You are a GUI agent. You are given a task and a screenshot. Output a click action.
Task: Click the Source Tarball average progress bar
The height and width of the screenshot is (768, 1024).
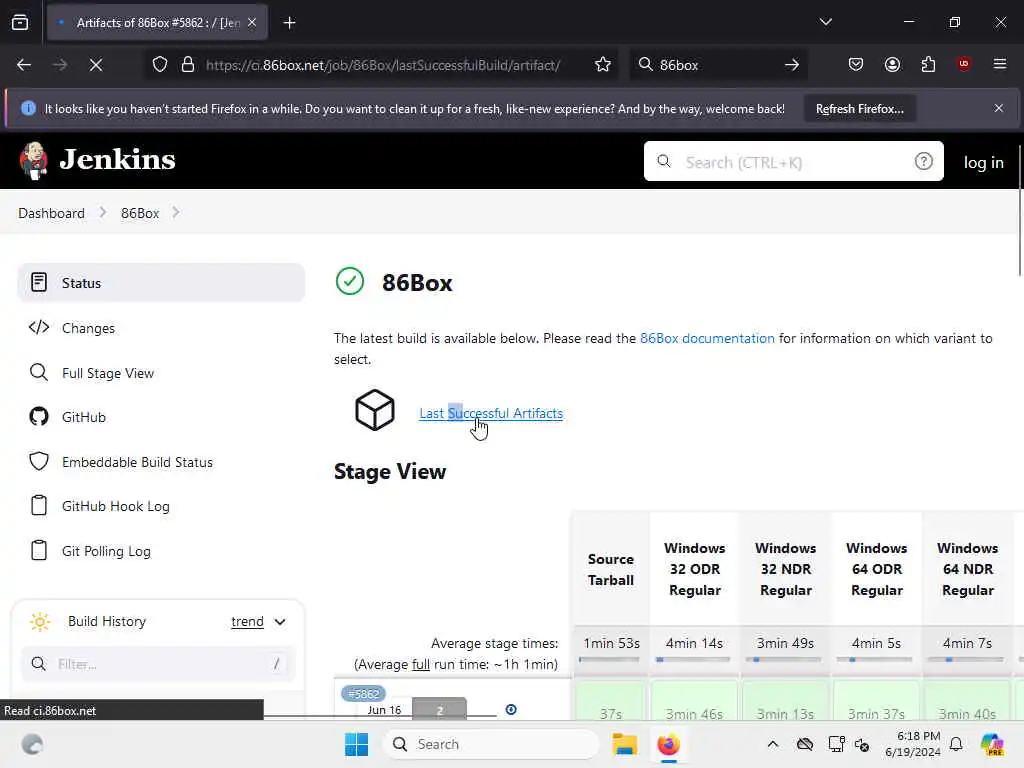[x=609, y=660]
